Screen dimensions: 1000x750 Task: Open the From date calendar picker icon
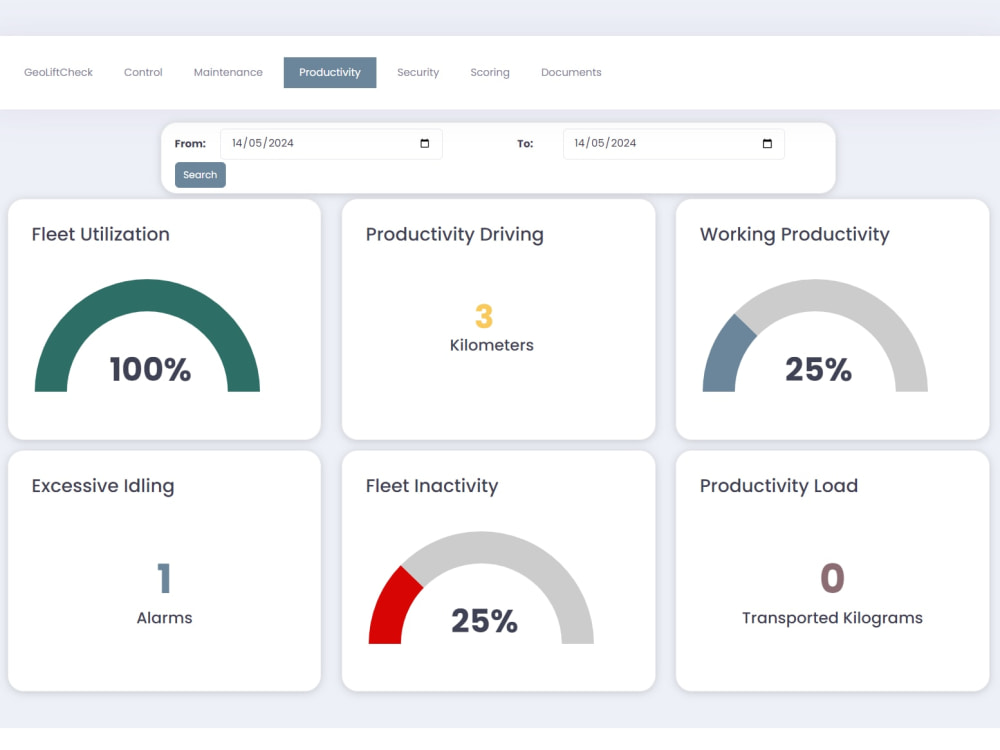coord(425,143)
